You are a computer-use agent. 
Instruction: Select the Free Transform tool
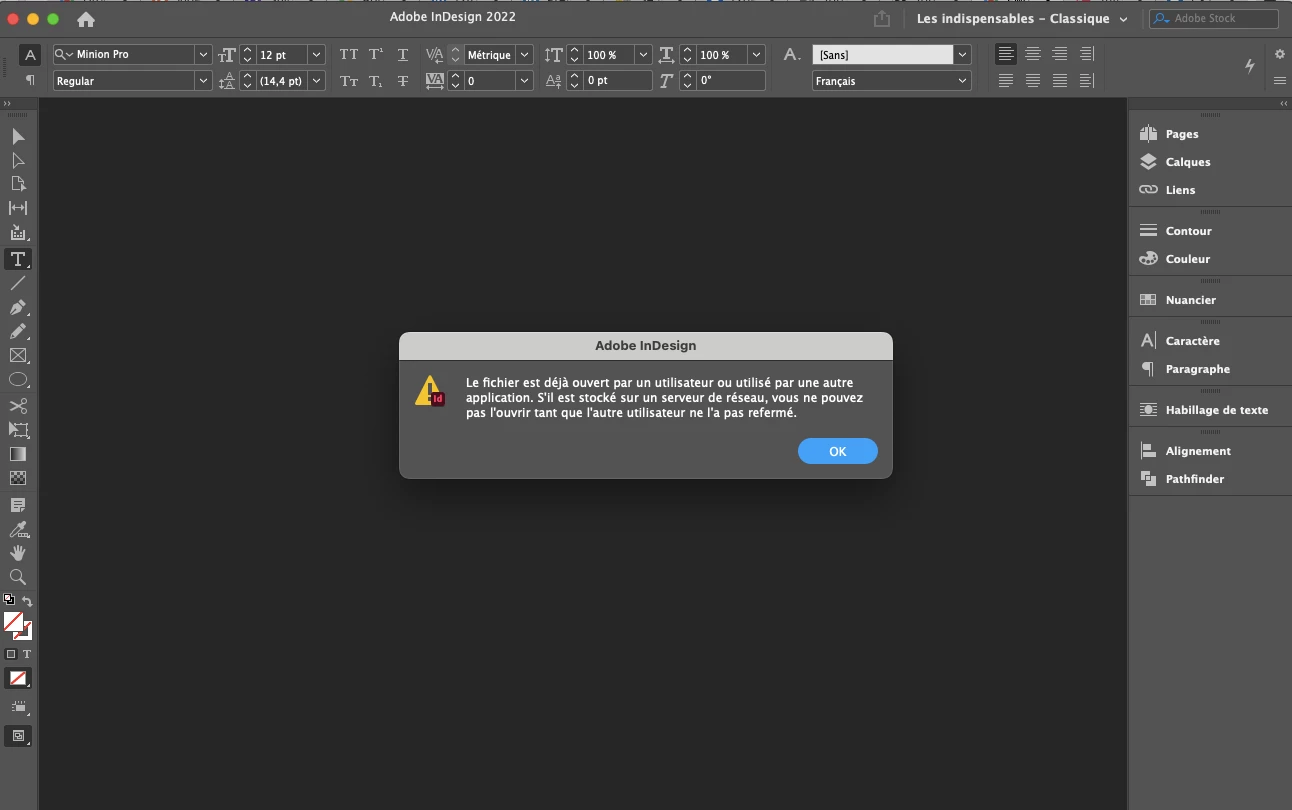[18, 430]
